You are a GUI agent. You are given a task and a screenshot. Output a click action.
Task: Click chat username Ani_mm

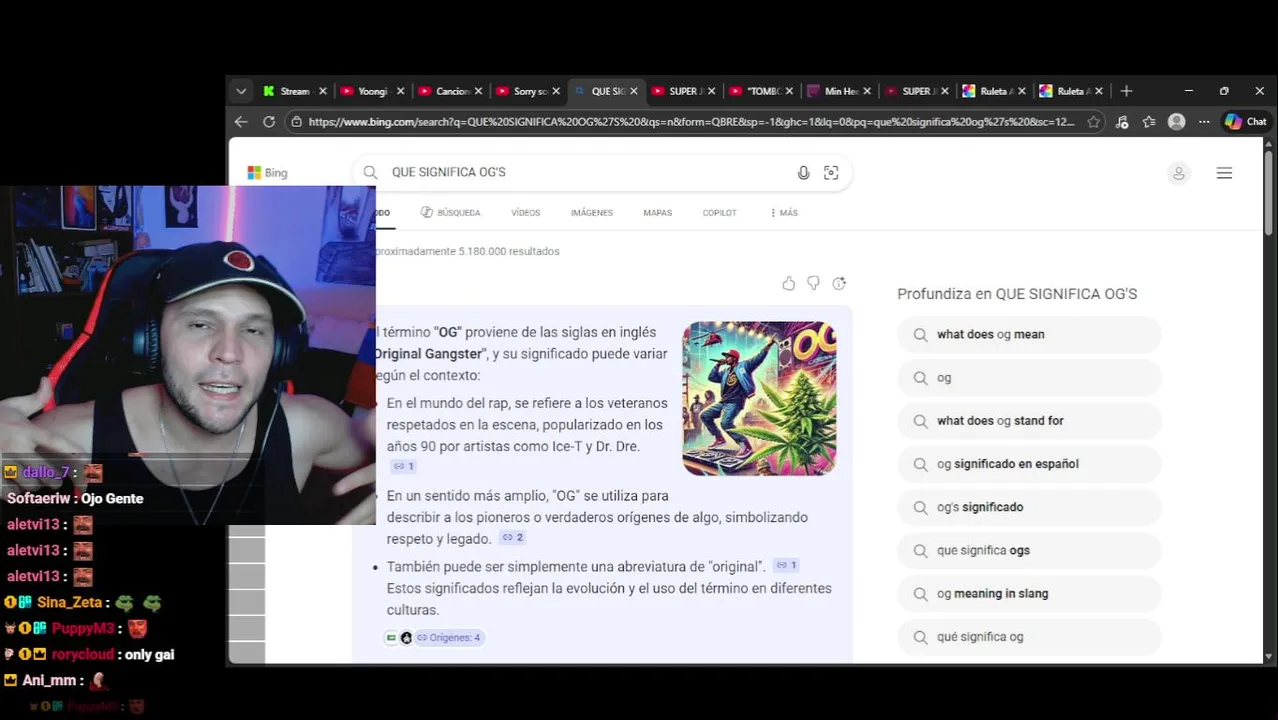click(51, 680)
